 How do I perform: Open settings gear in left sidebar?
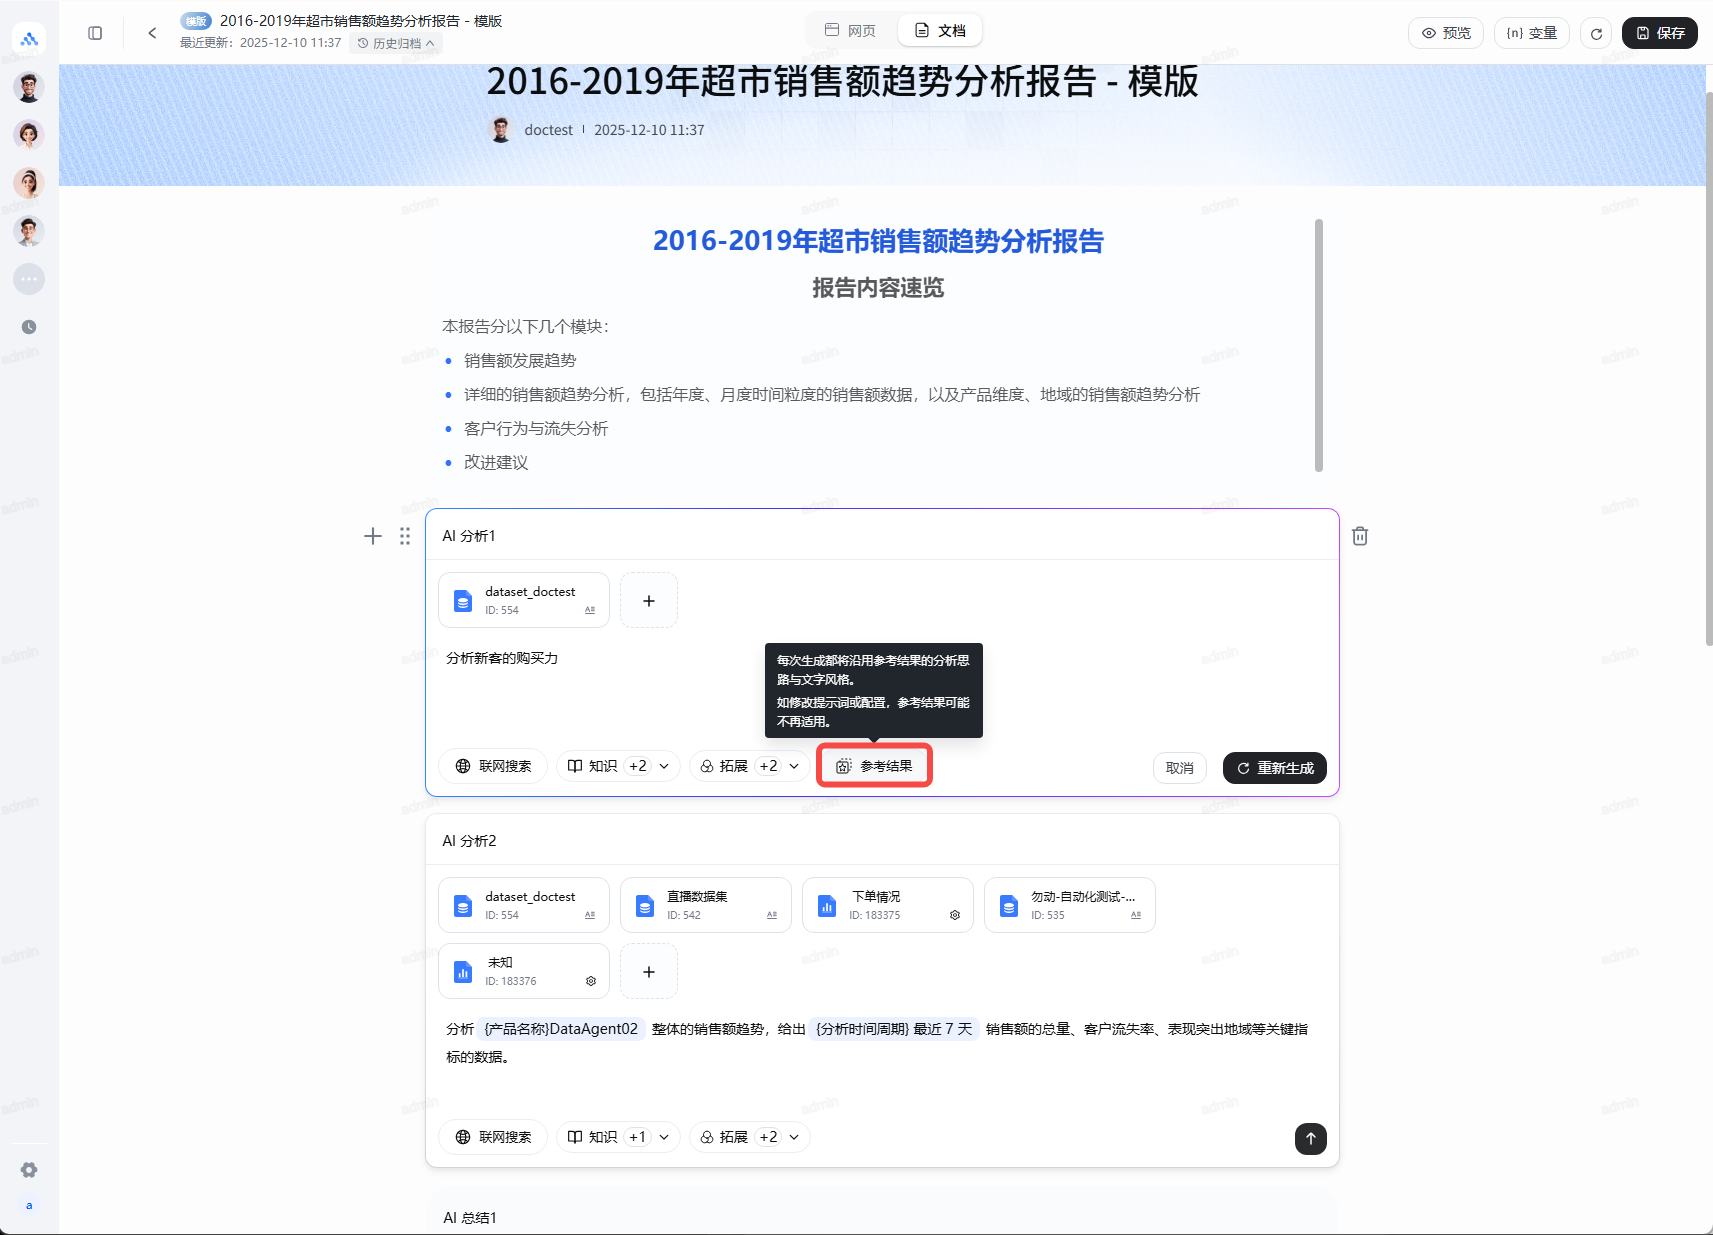tap(29, 1169)
